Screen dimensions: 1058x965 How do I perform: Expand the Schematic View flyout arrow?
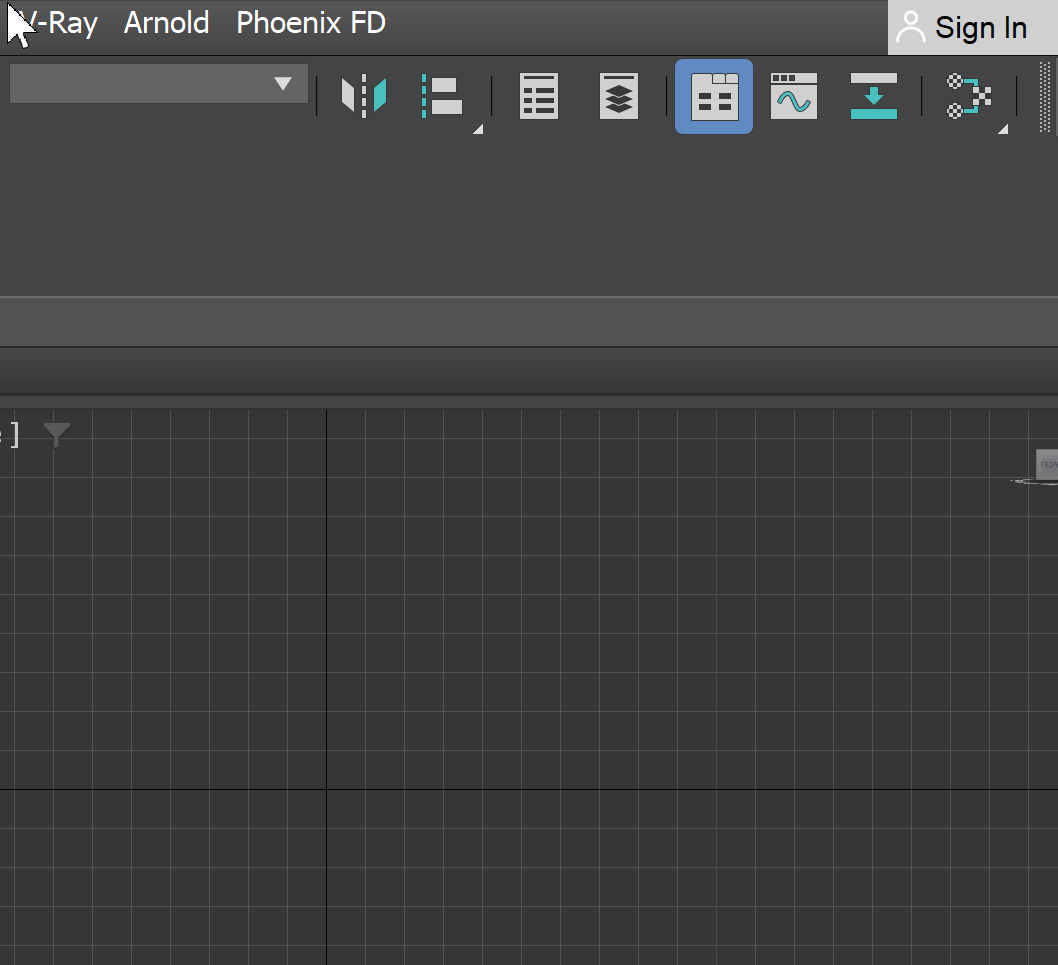tap(1003, 129)
